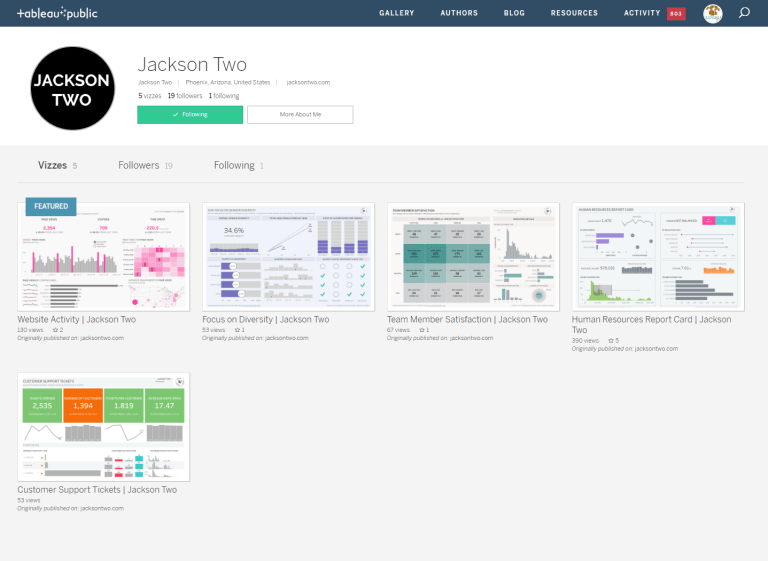Image resolution: width=768 pixels, height=561 pixels.
Task: Switch to the Vizzes tab
Action: coord(57,166)
